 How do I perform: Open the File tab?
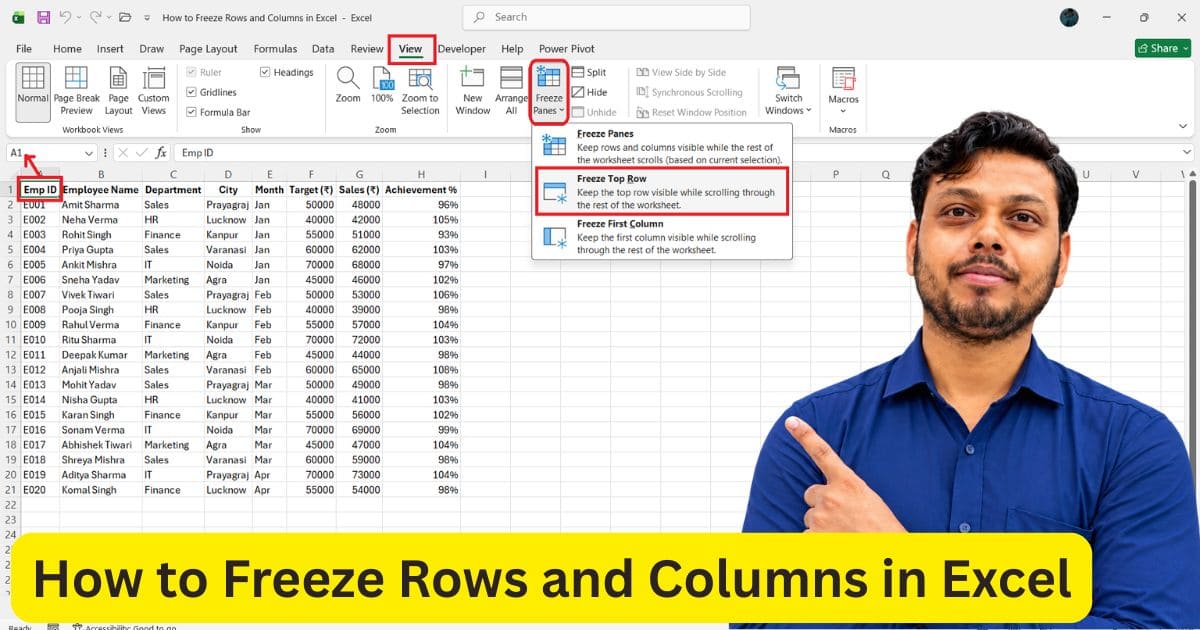(24, 48)
